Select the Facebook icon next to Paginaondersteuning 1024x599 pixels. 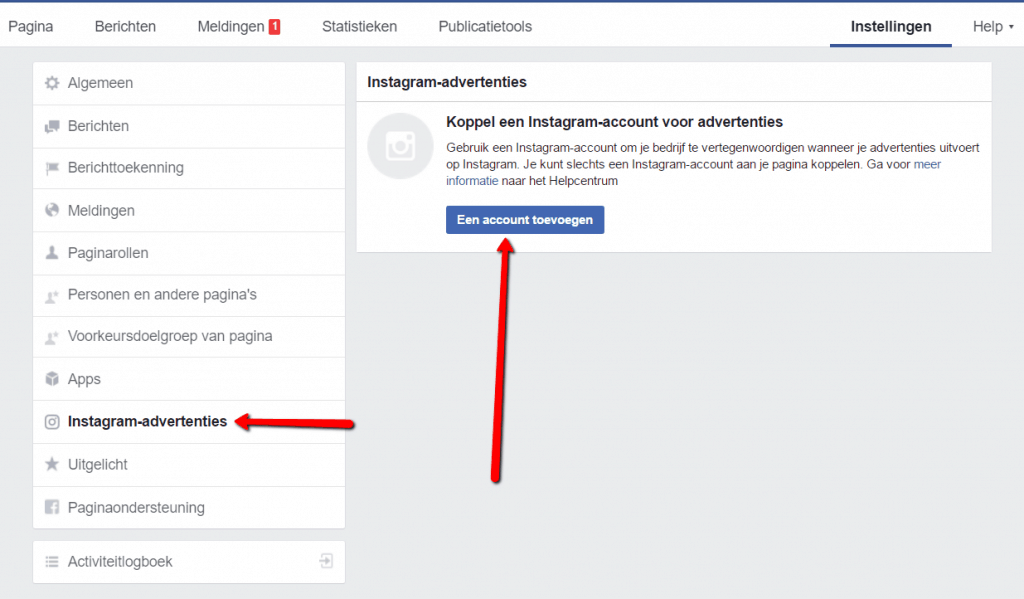(x=51, y=507)
